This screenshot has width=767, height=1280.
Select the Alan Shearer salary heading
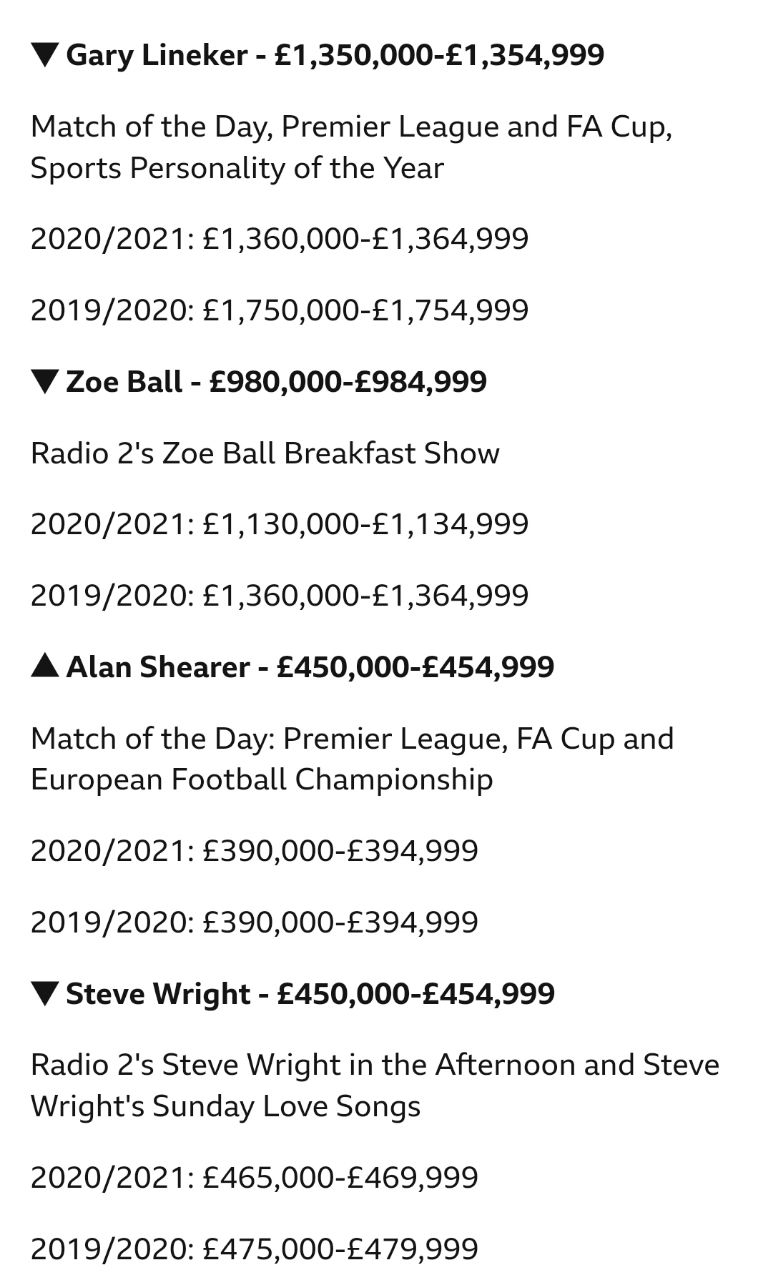tap(293, 667)
